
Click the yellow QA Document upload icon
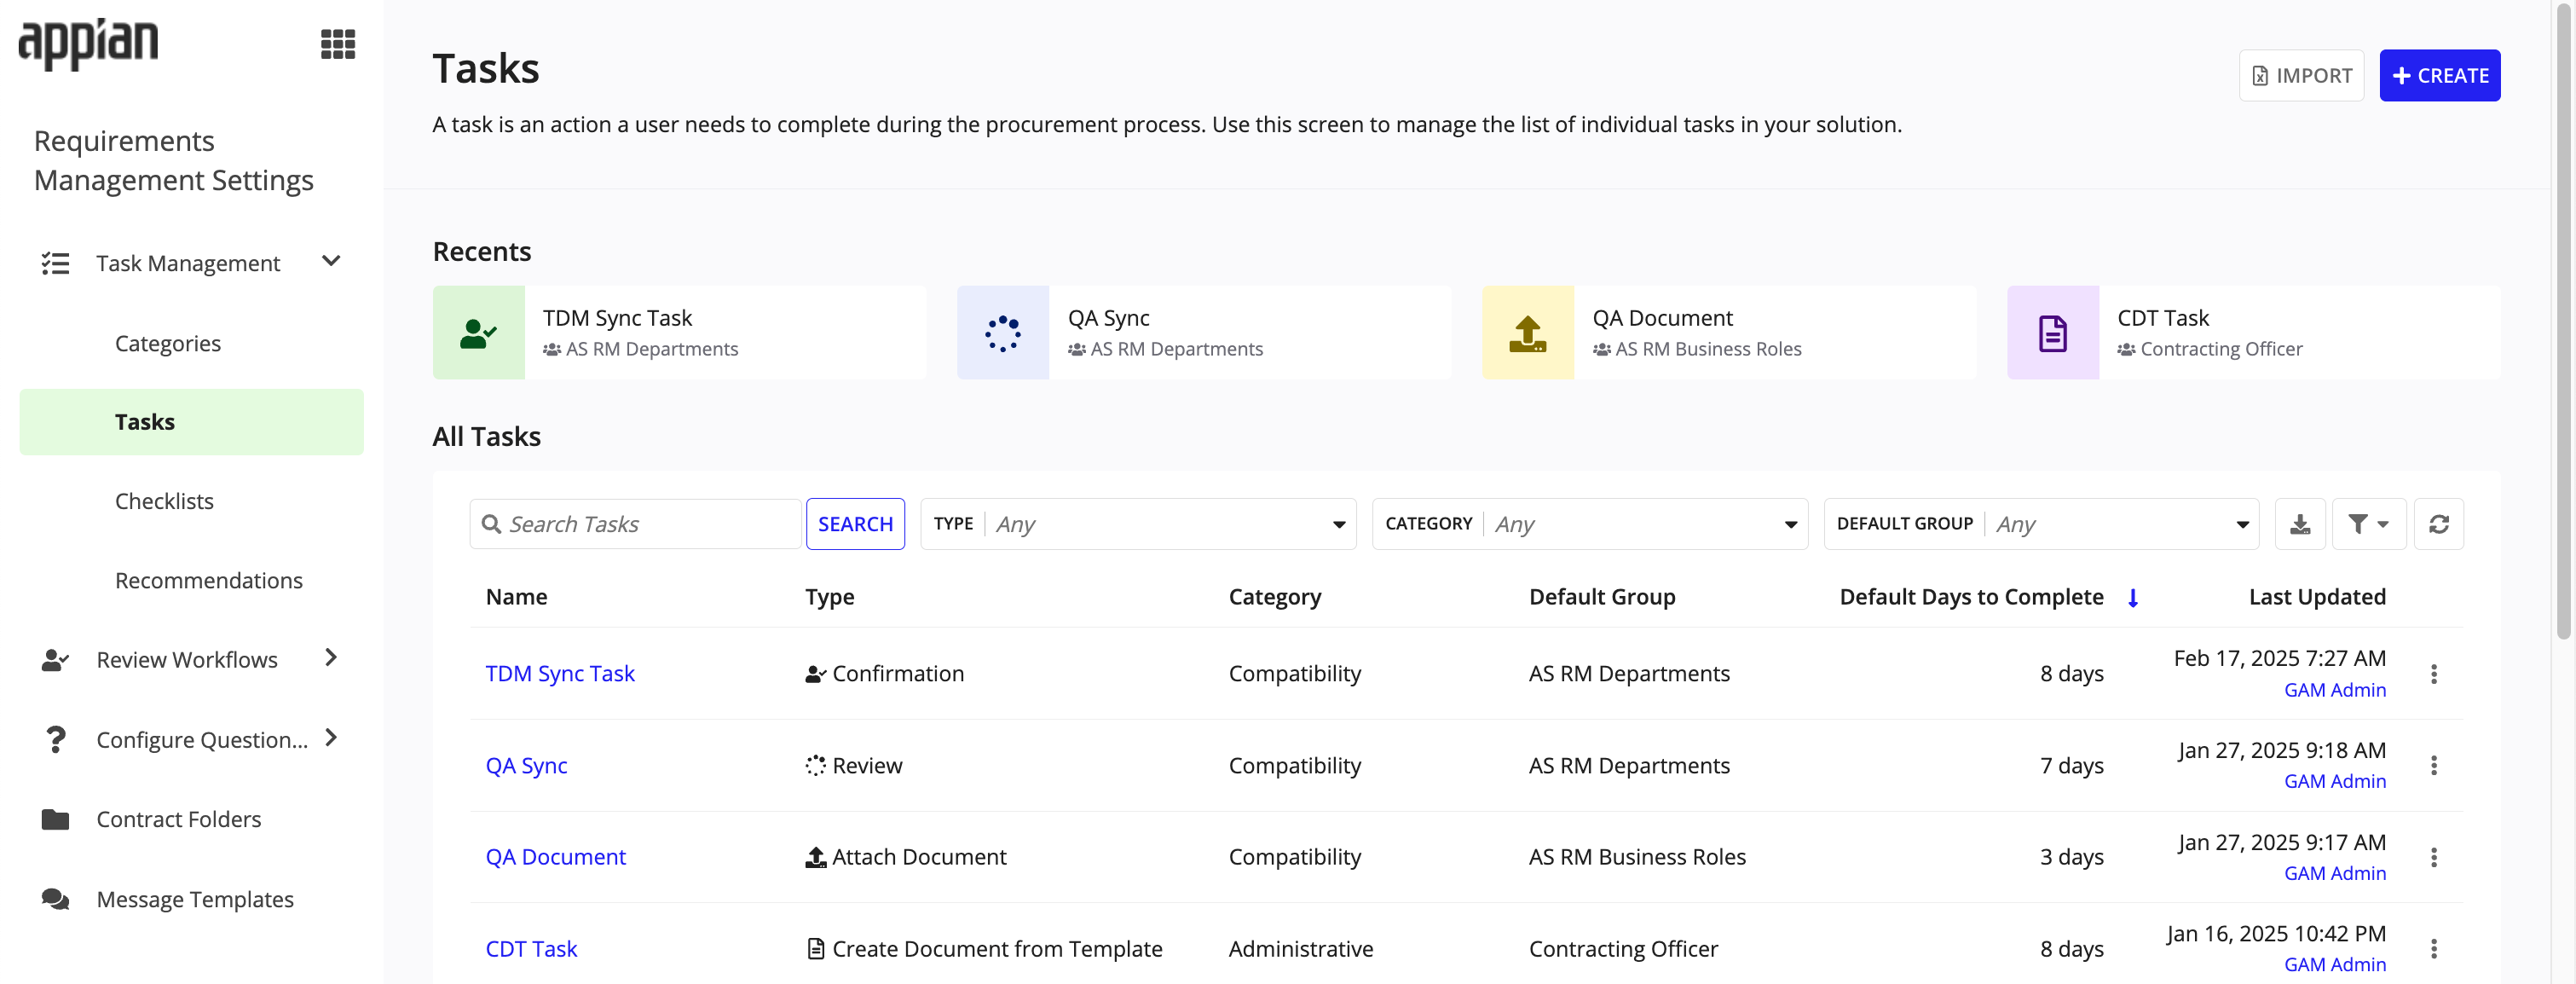[x=1528, y=333]
